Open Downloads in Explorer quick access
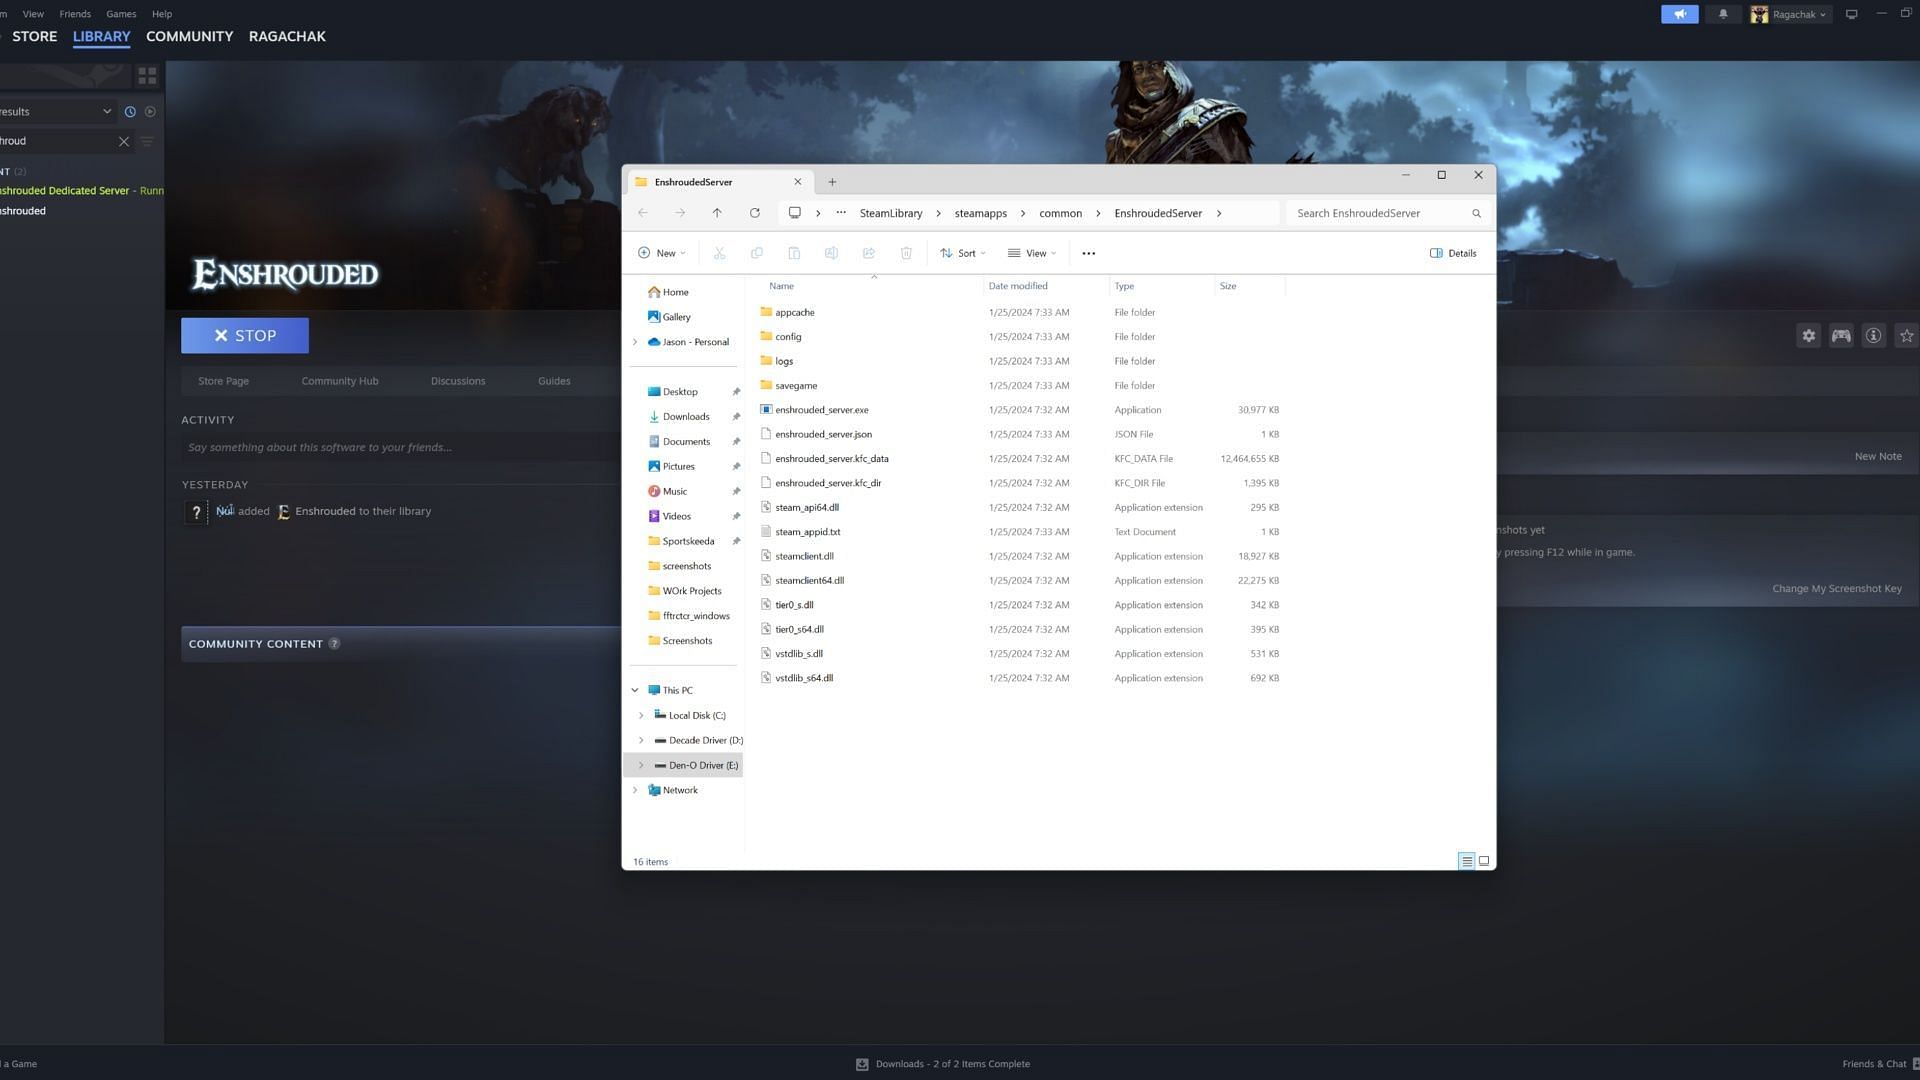This screenshot has height=1080, width=1920. [685, 417]
